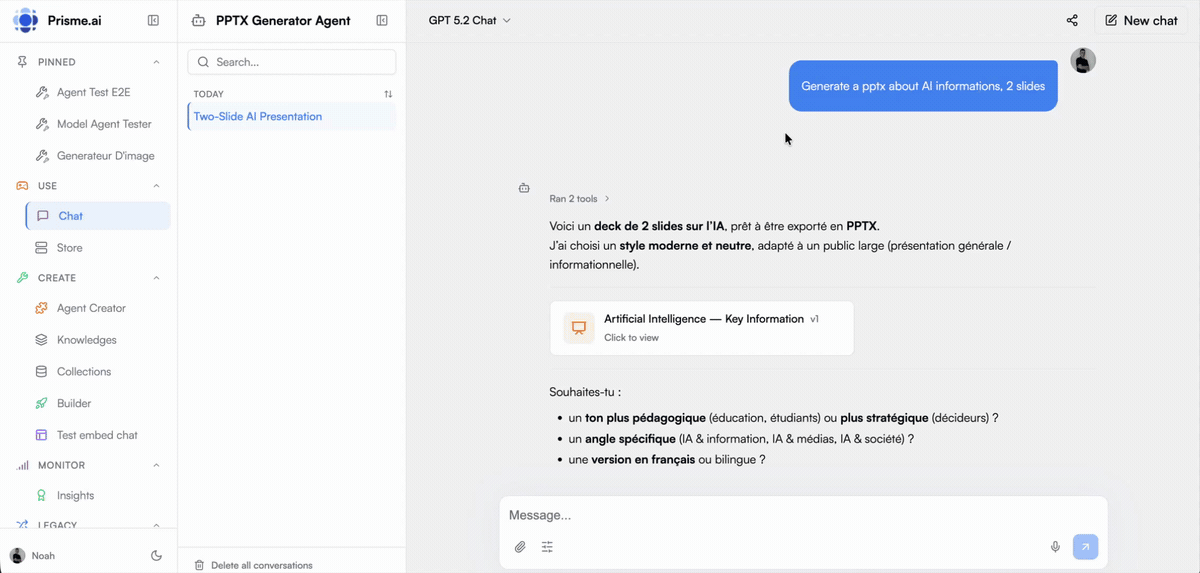Open Two-Slide AI Presentation conversation

coord(292,116)
